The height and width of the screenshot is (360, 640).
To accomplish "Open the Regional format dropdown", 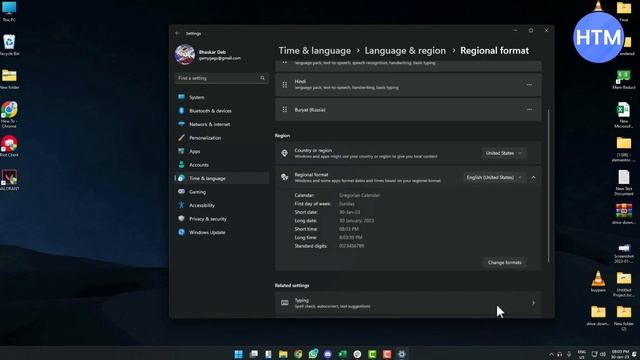I will pos(494,178).
